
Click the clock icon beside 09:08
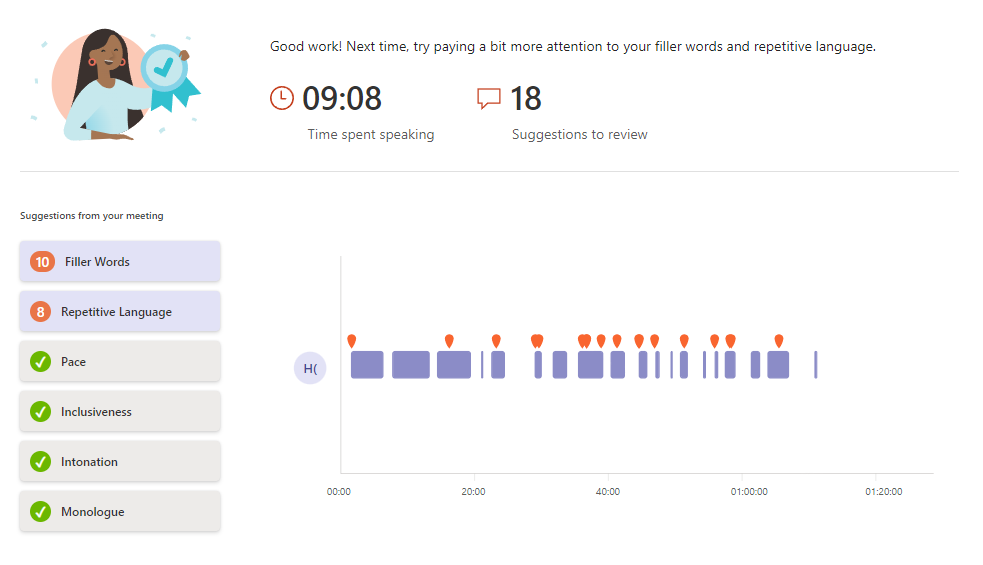click(283, 98)
